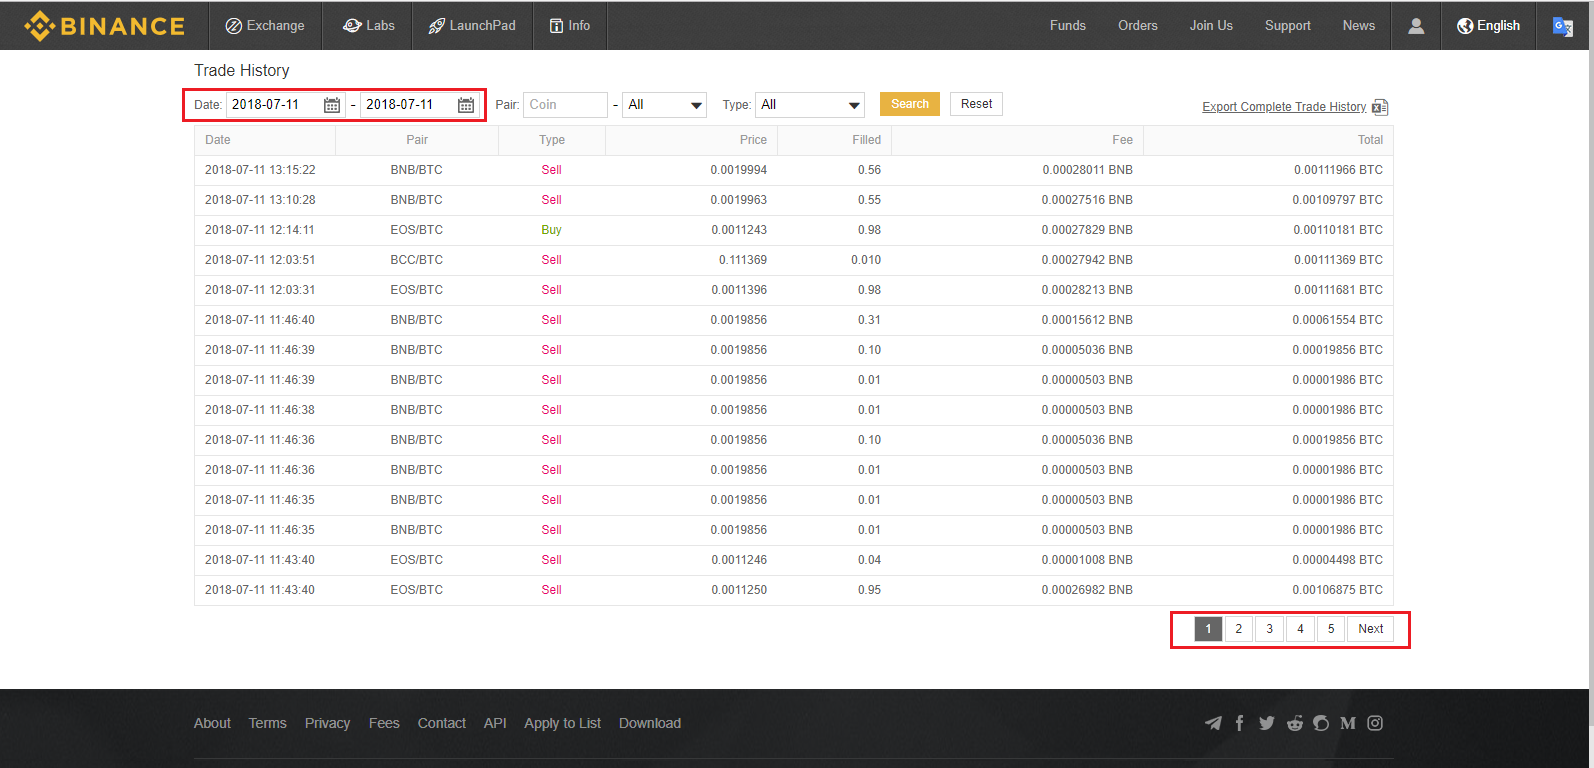1594x768 pixels.
Task: Go to page 5
Action: click(1331, 629)
